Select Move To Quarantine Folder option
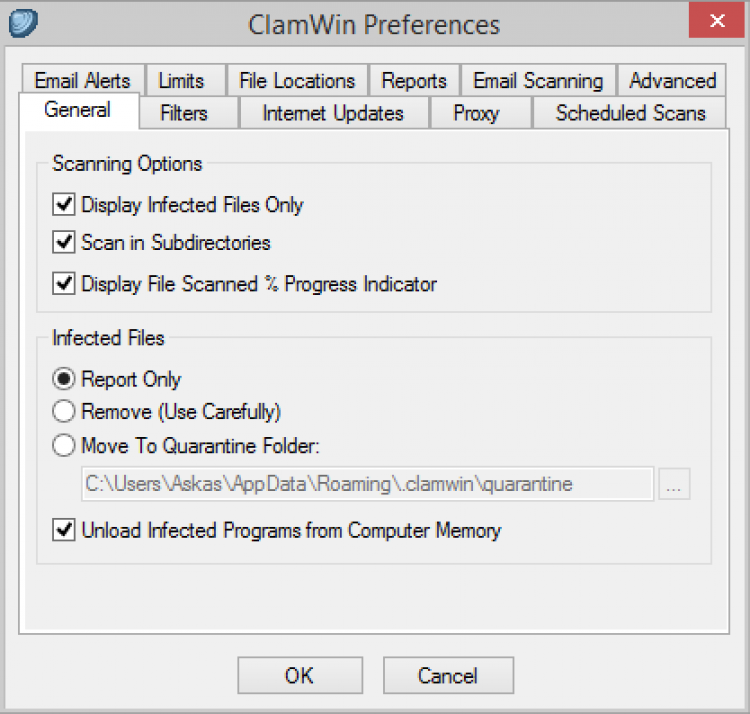Screen dimensions: 750x714 65,444
